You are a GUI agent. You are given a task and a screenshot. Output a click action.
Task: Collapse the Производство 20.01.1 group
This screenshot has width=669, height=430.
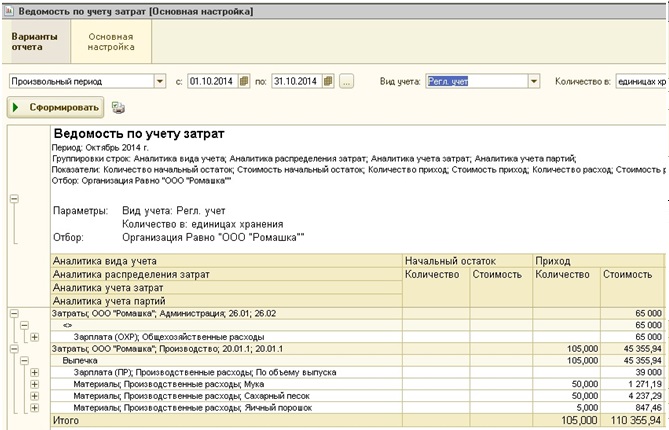[14, 349]
